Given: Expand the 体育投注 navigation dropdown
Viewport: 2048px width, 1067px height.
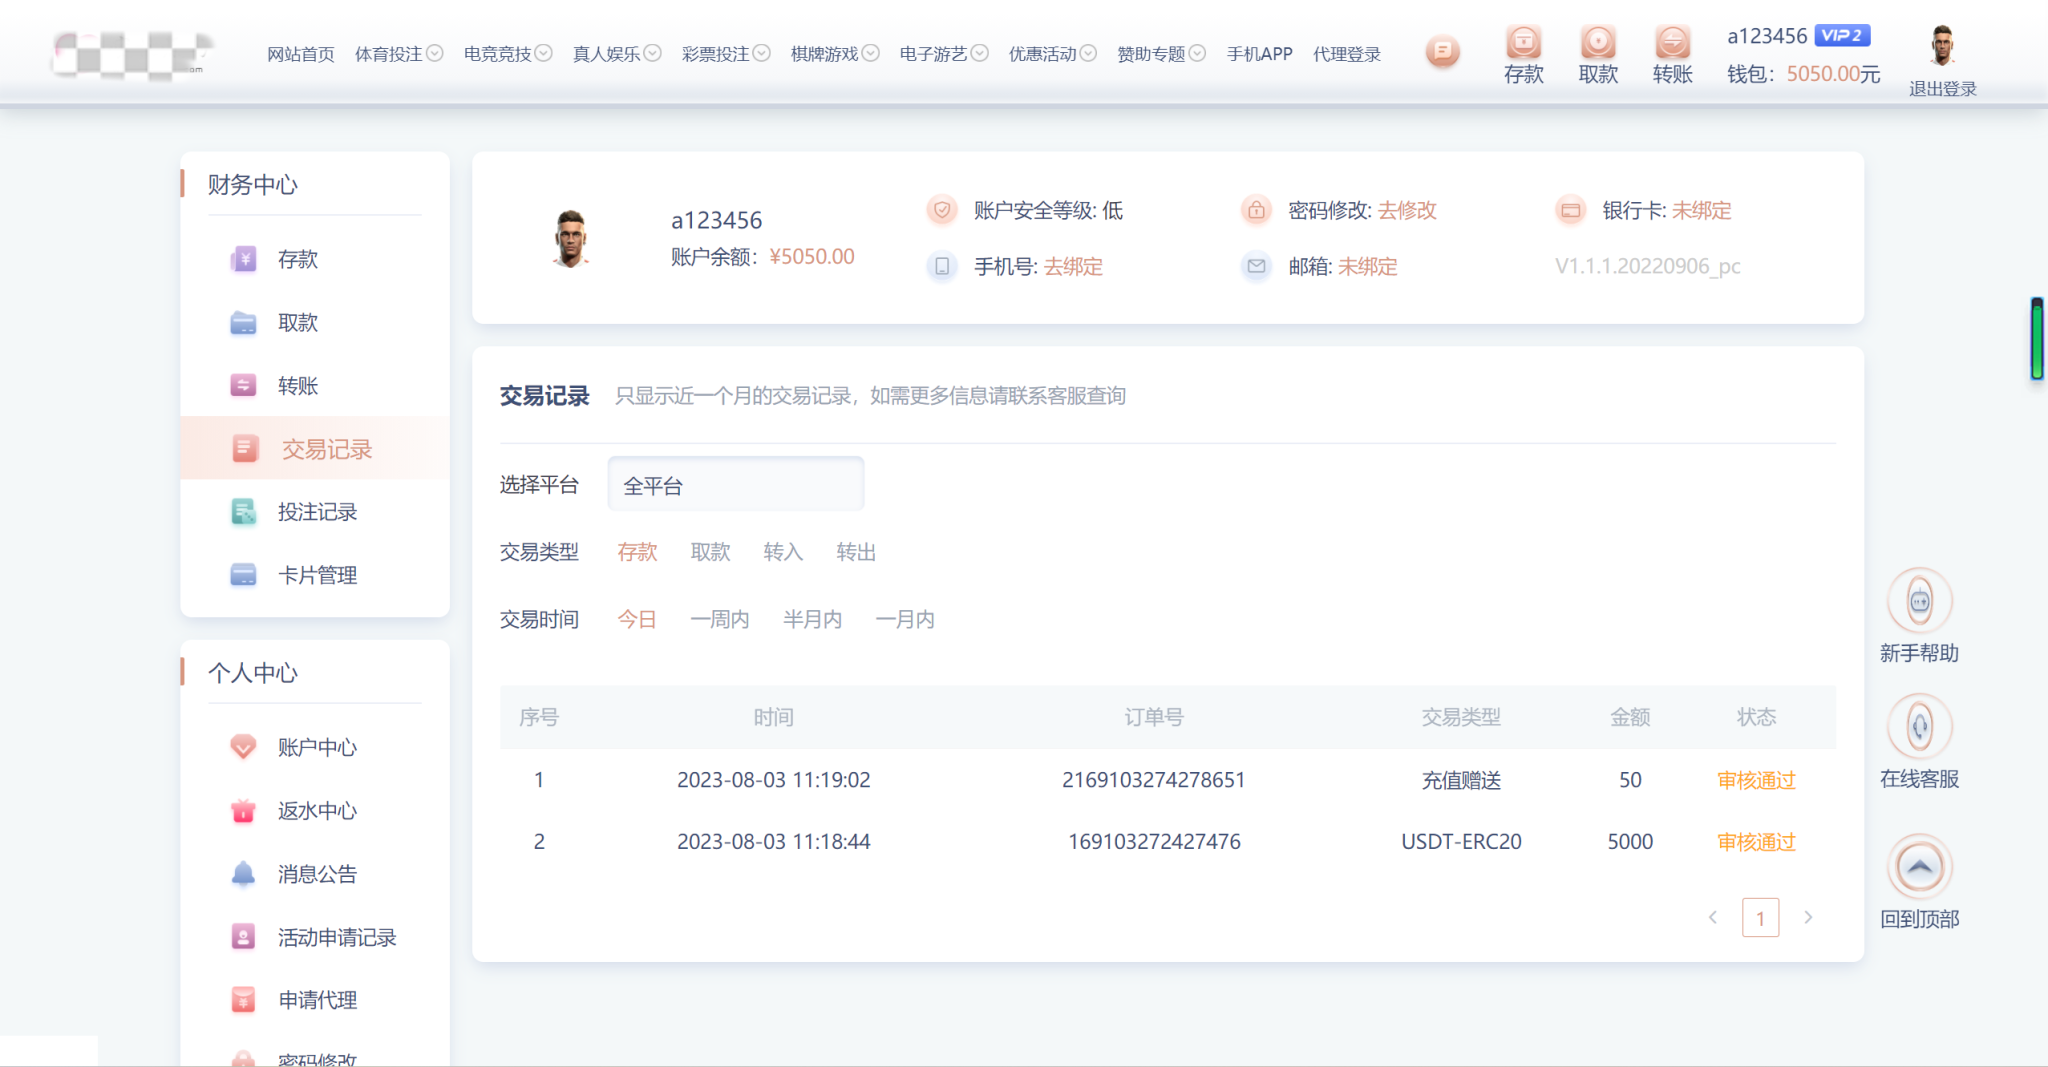Looking at the screenshot, I should pyautogui.click(x=398, y=54).
